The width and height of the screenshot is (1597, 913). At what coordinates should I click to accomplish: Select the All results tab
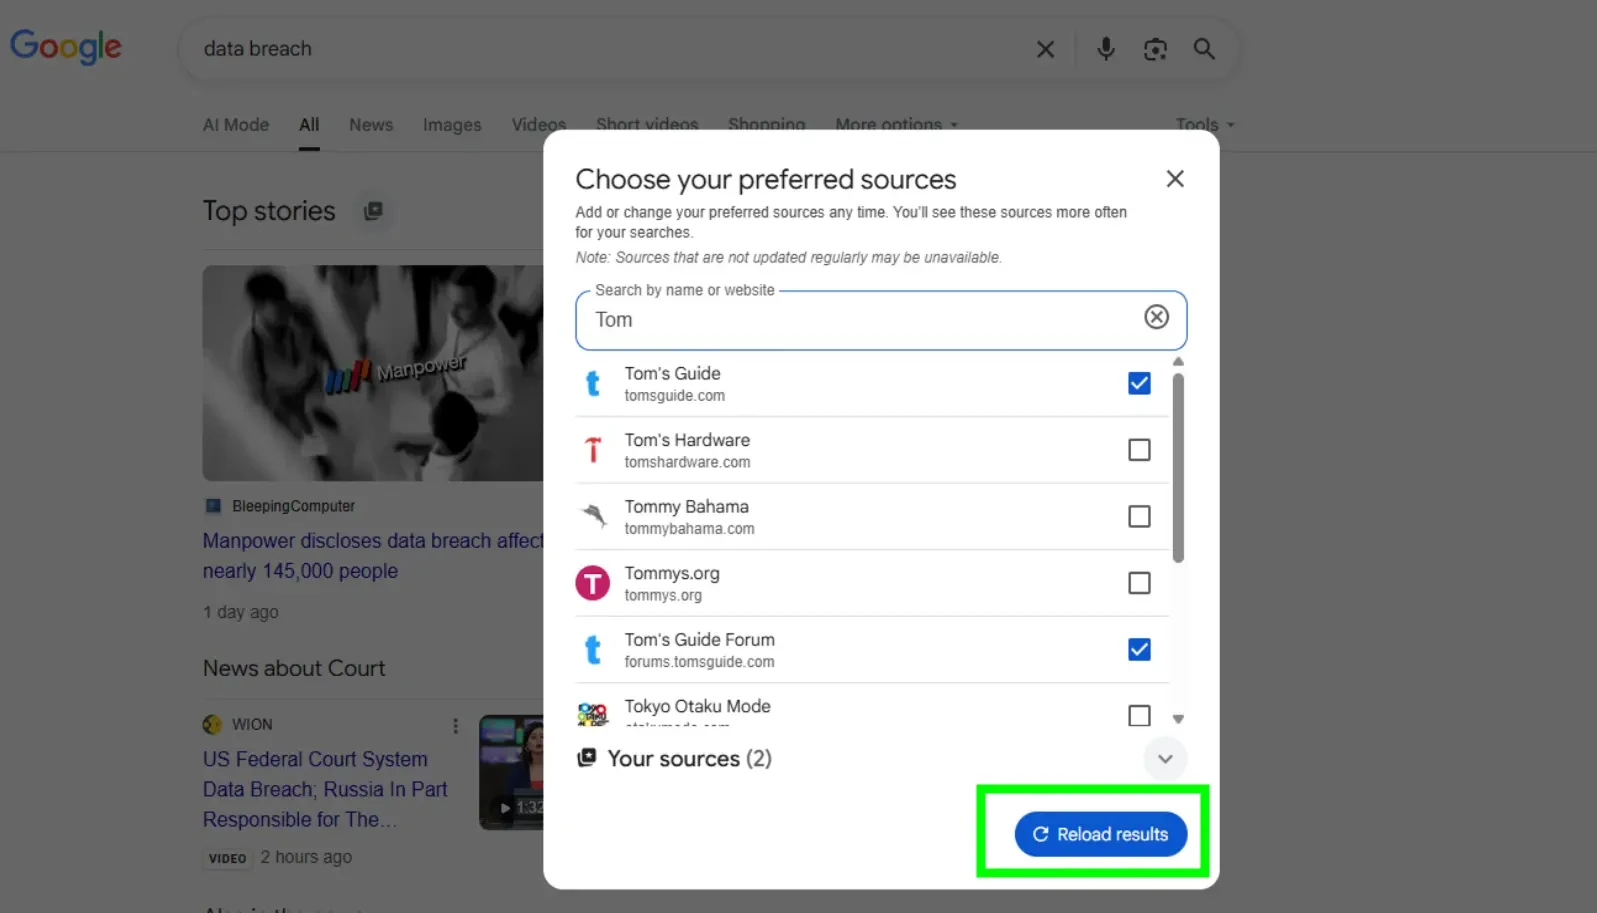(x=309, y=125)
